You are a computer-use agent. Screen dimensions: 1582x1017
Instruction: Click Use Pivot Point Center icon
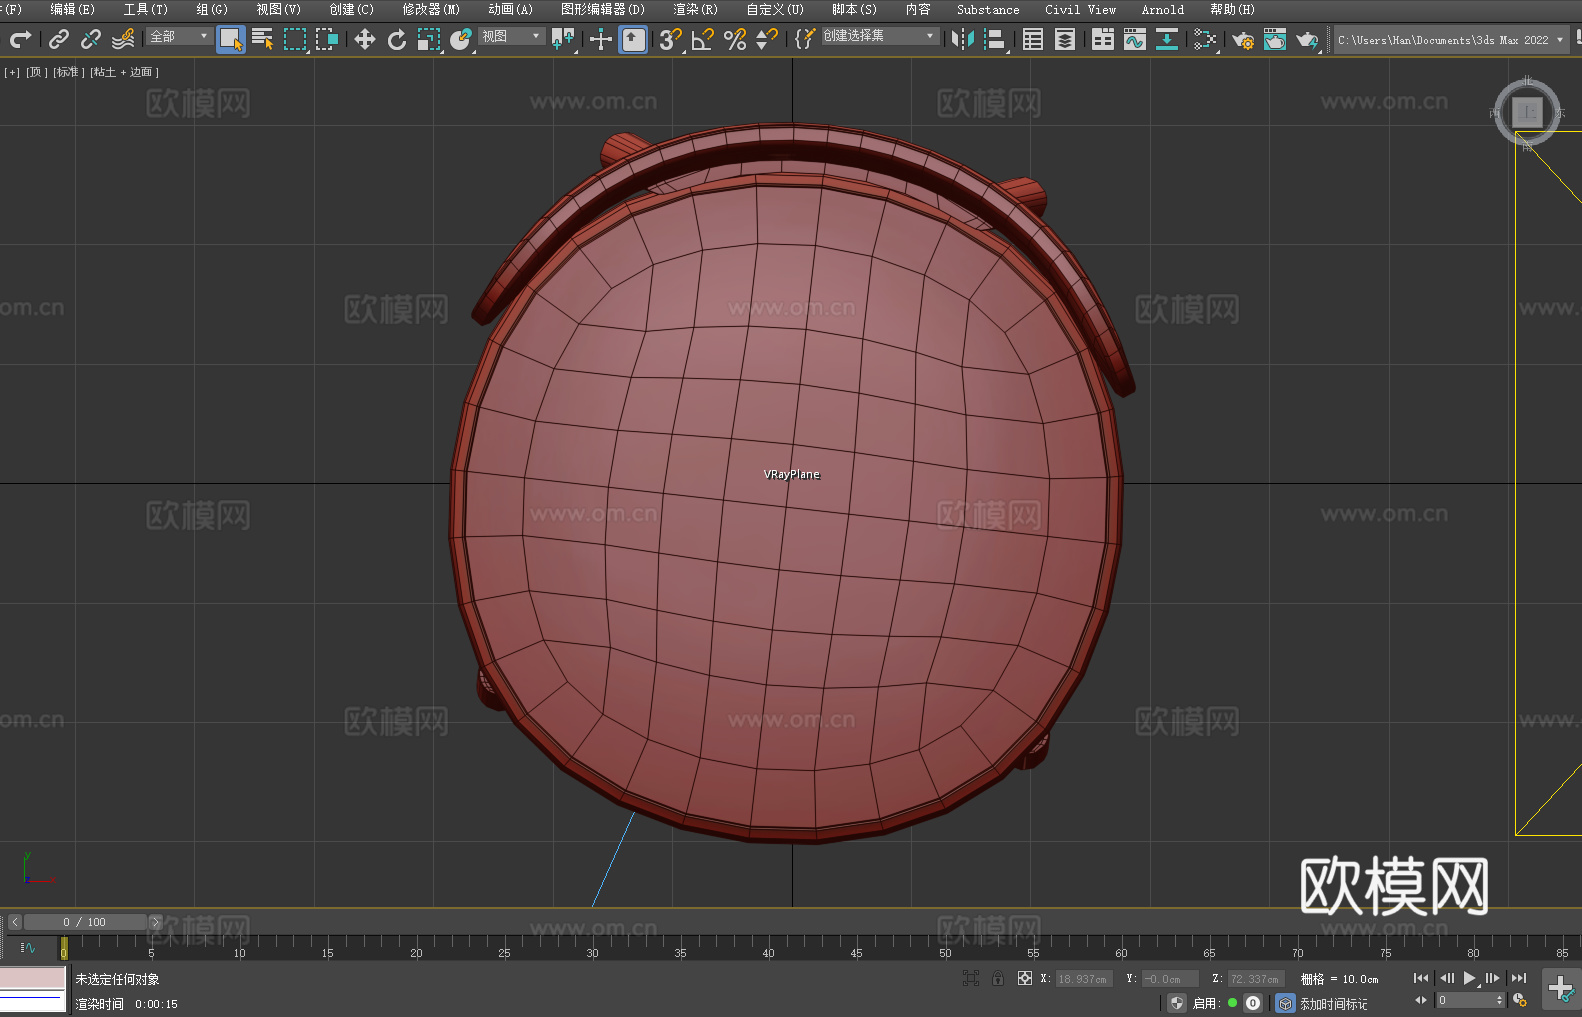(x=563, y=39)
